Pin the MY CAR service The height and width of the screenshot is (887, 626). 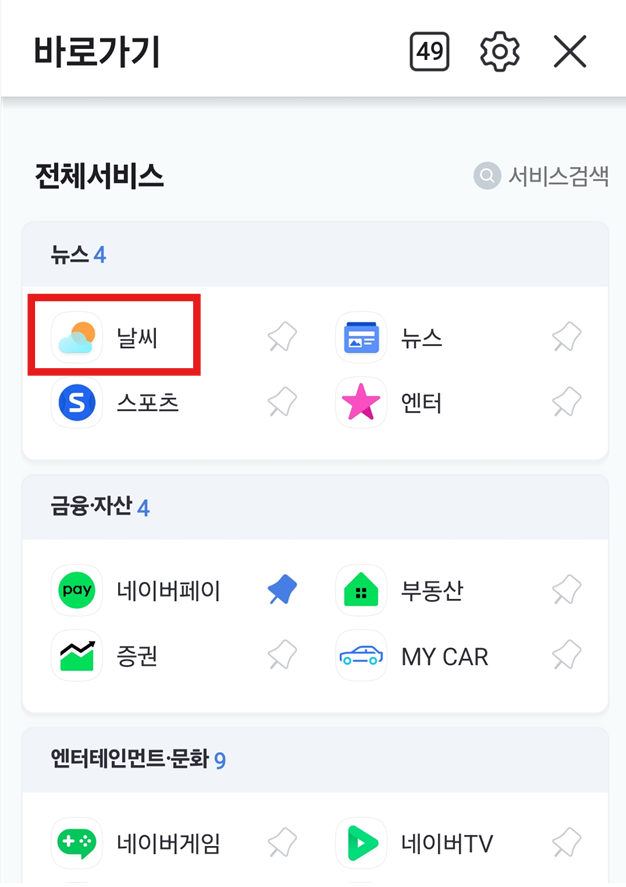click(x=565, y=656)
